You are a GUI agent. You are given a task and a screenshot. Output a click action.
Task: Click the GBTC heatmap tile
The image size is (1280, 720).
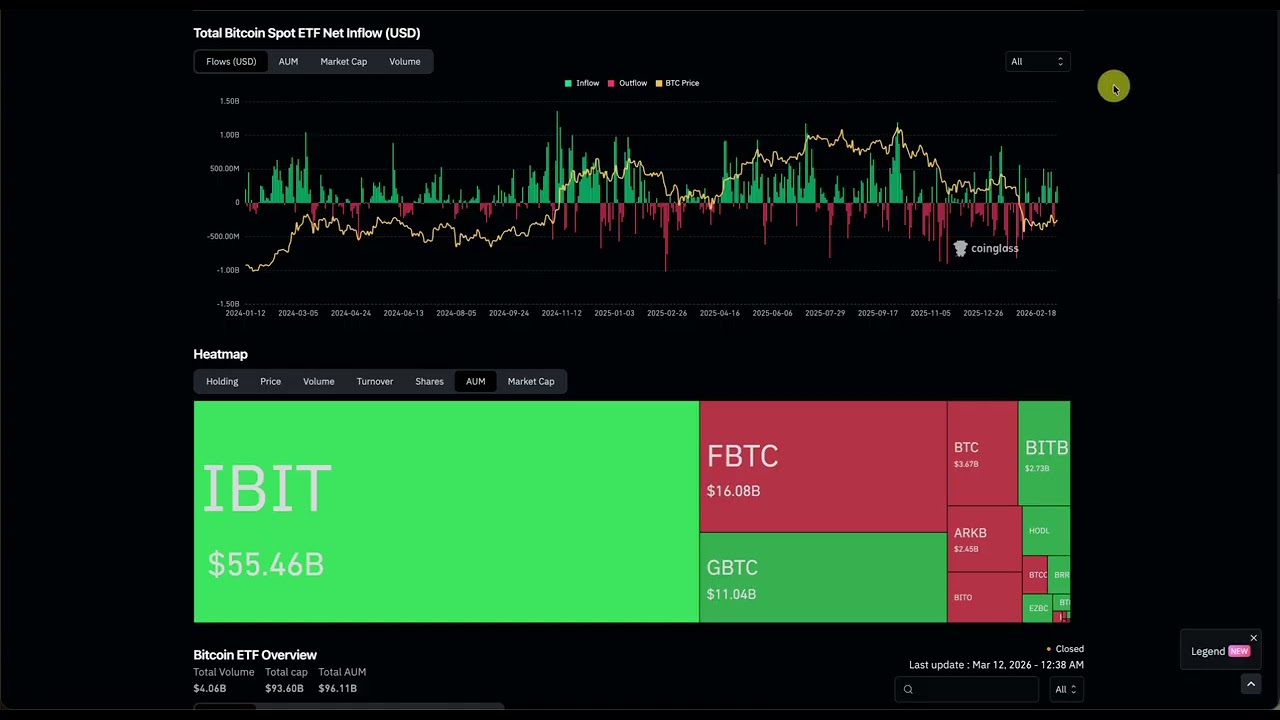coord(823,578)
